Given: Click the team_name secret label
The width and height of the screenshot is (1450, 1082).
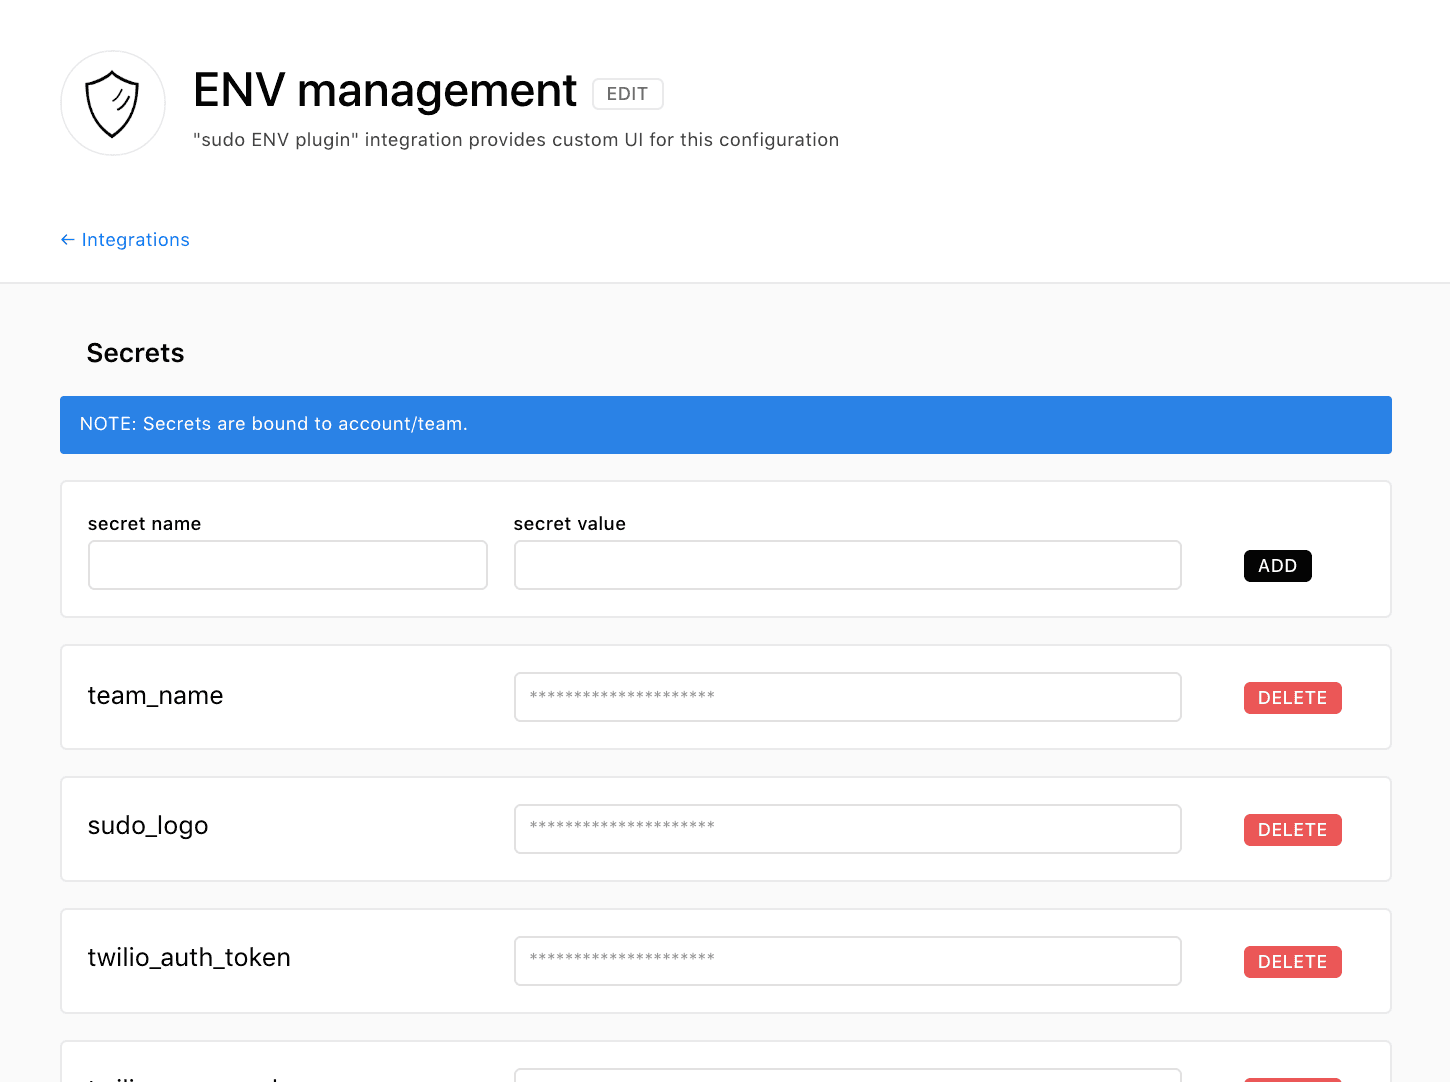Looking at the screenshot, I should click(x=155, y=696).
